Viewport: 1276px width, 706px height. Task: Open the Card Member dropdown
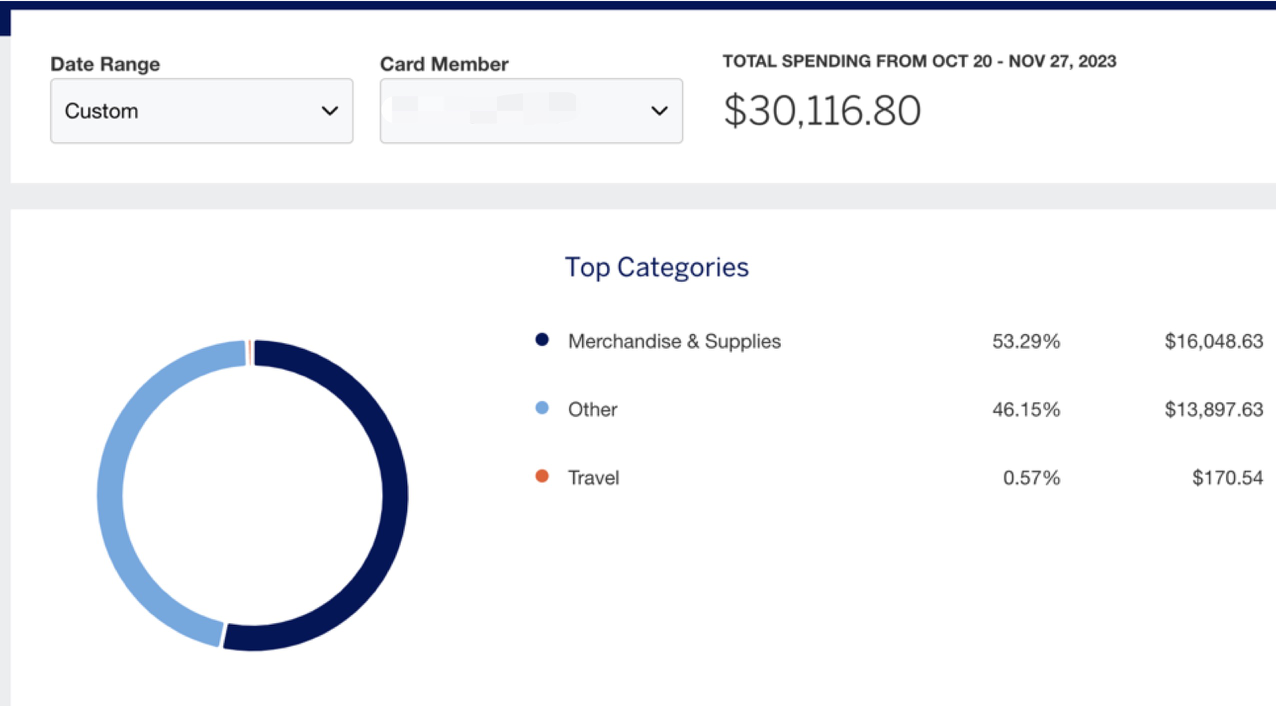pos(530,111)
